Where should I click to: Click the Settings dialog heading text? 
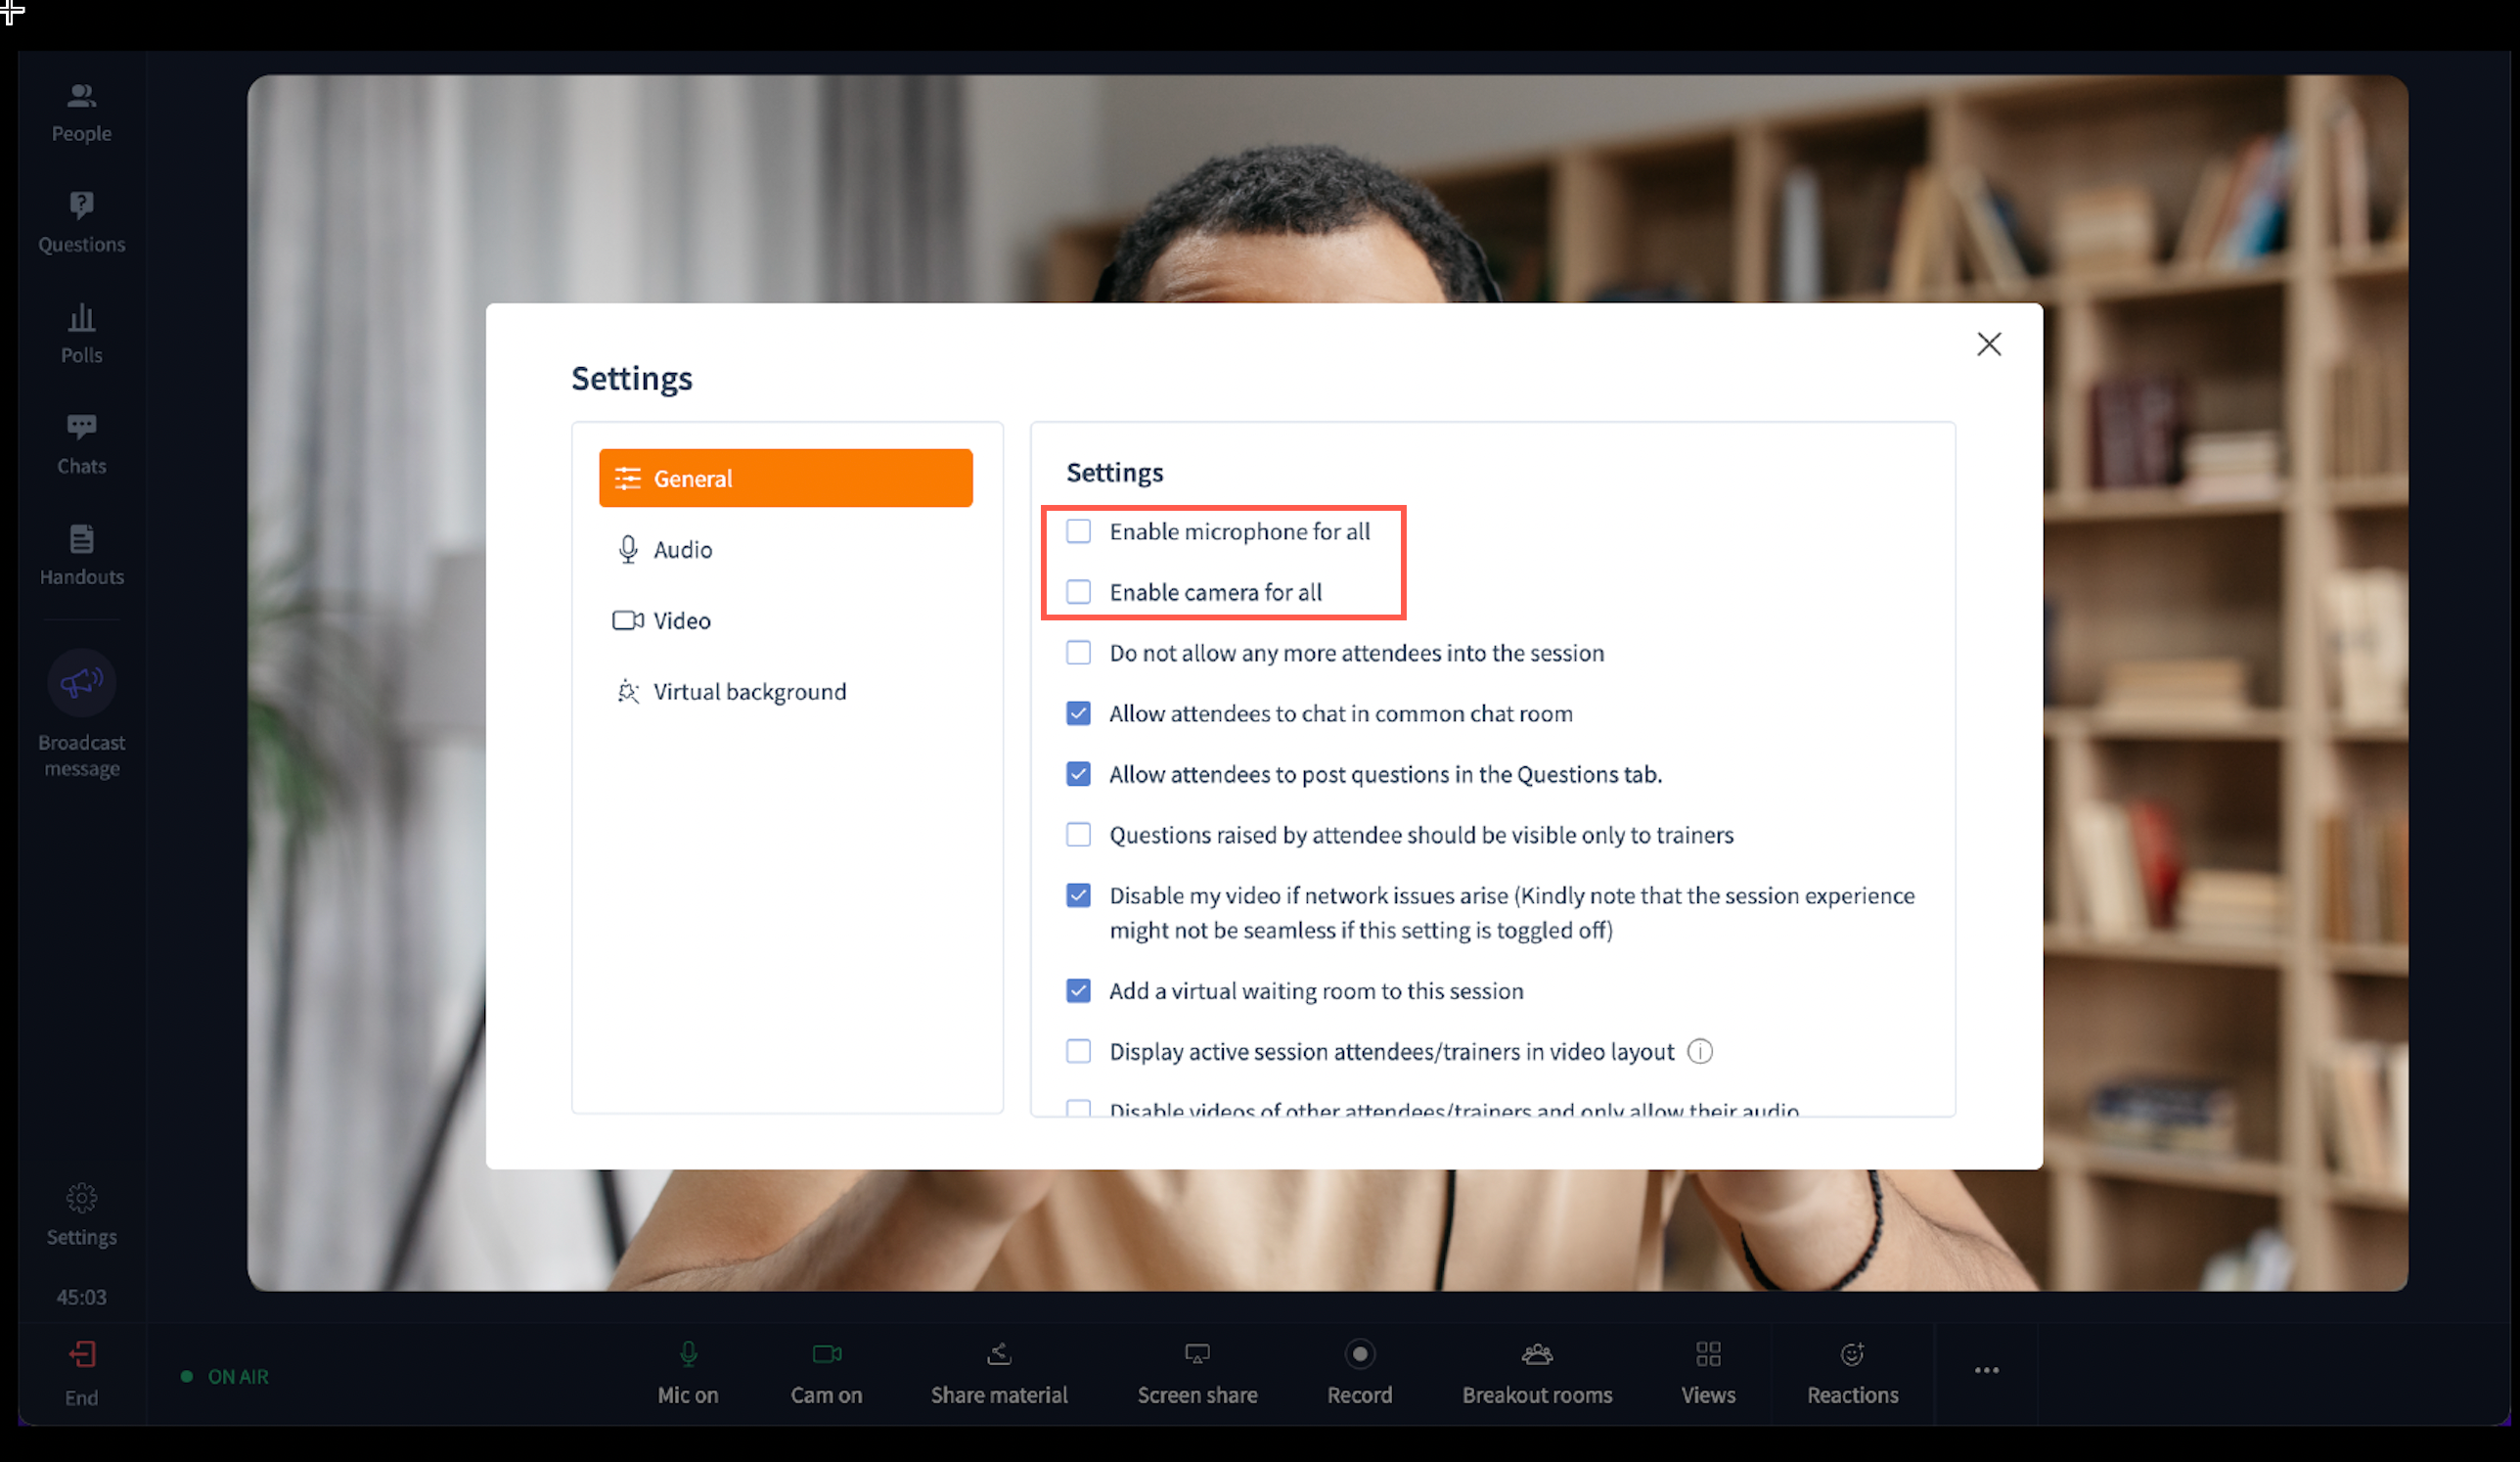pos(631,378)
